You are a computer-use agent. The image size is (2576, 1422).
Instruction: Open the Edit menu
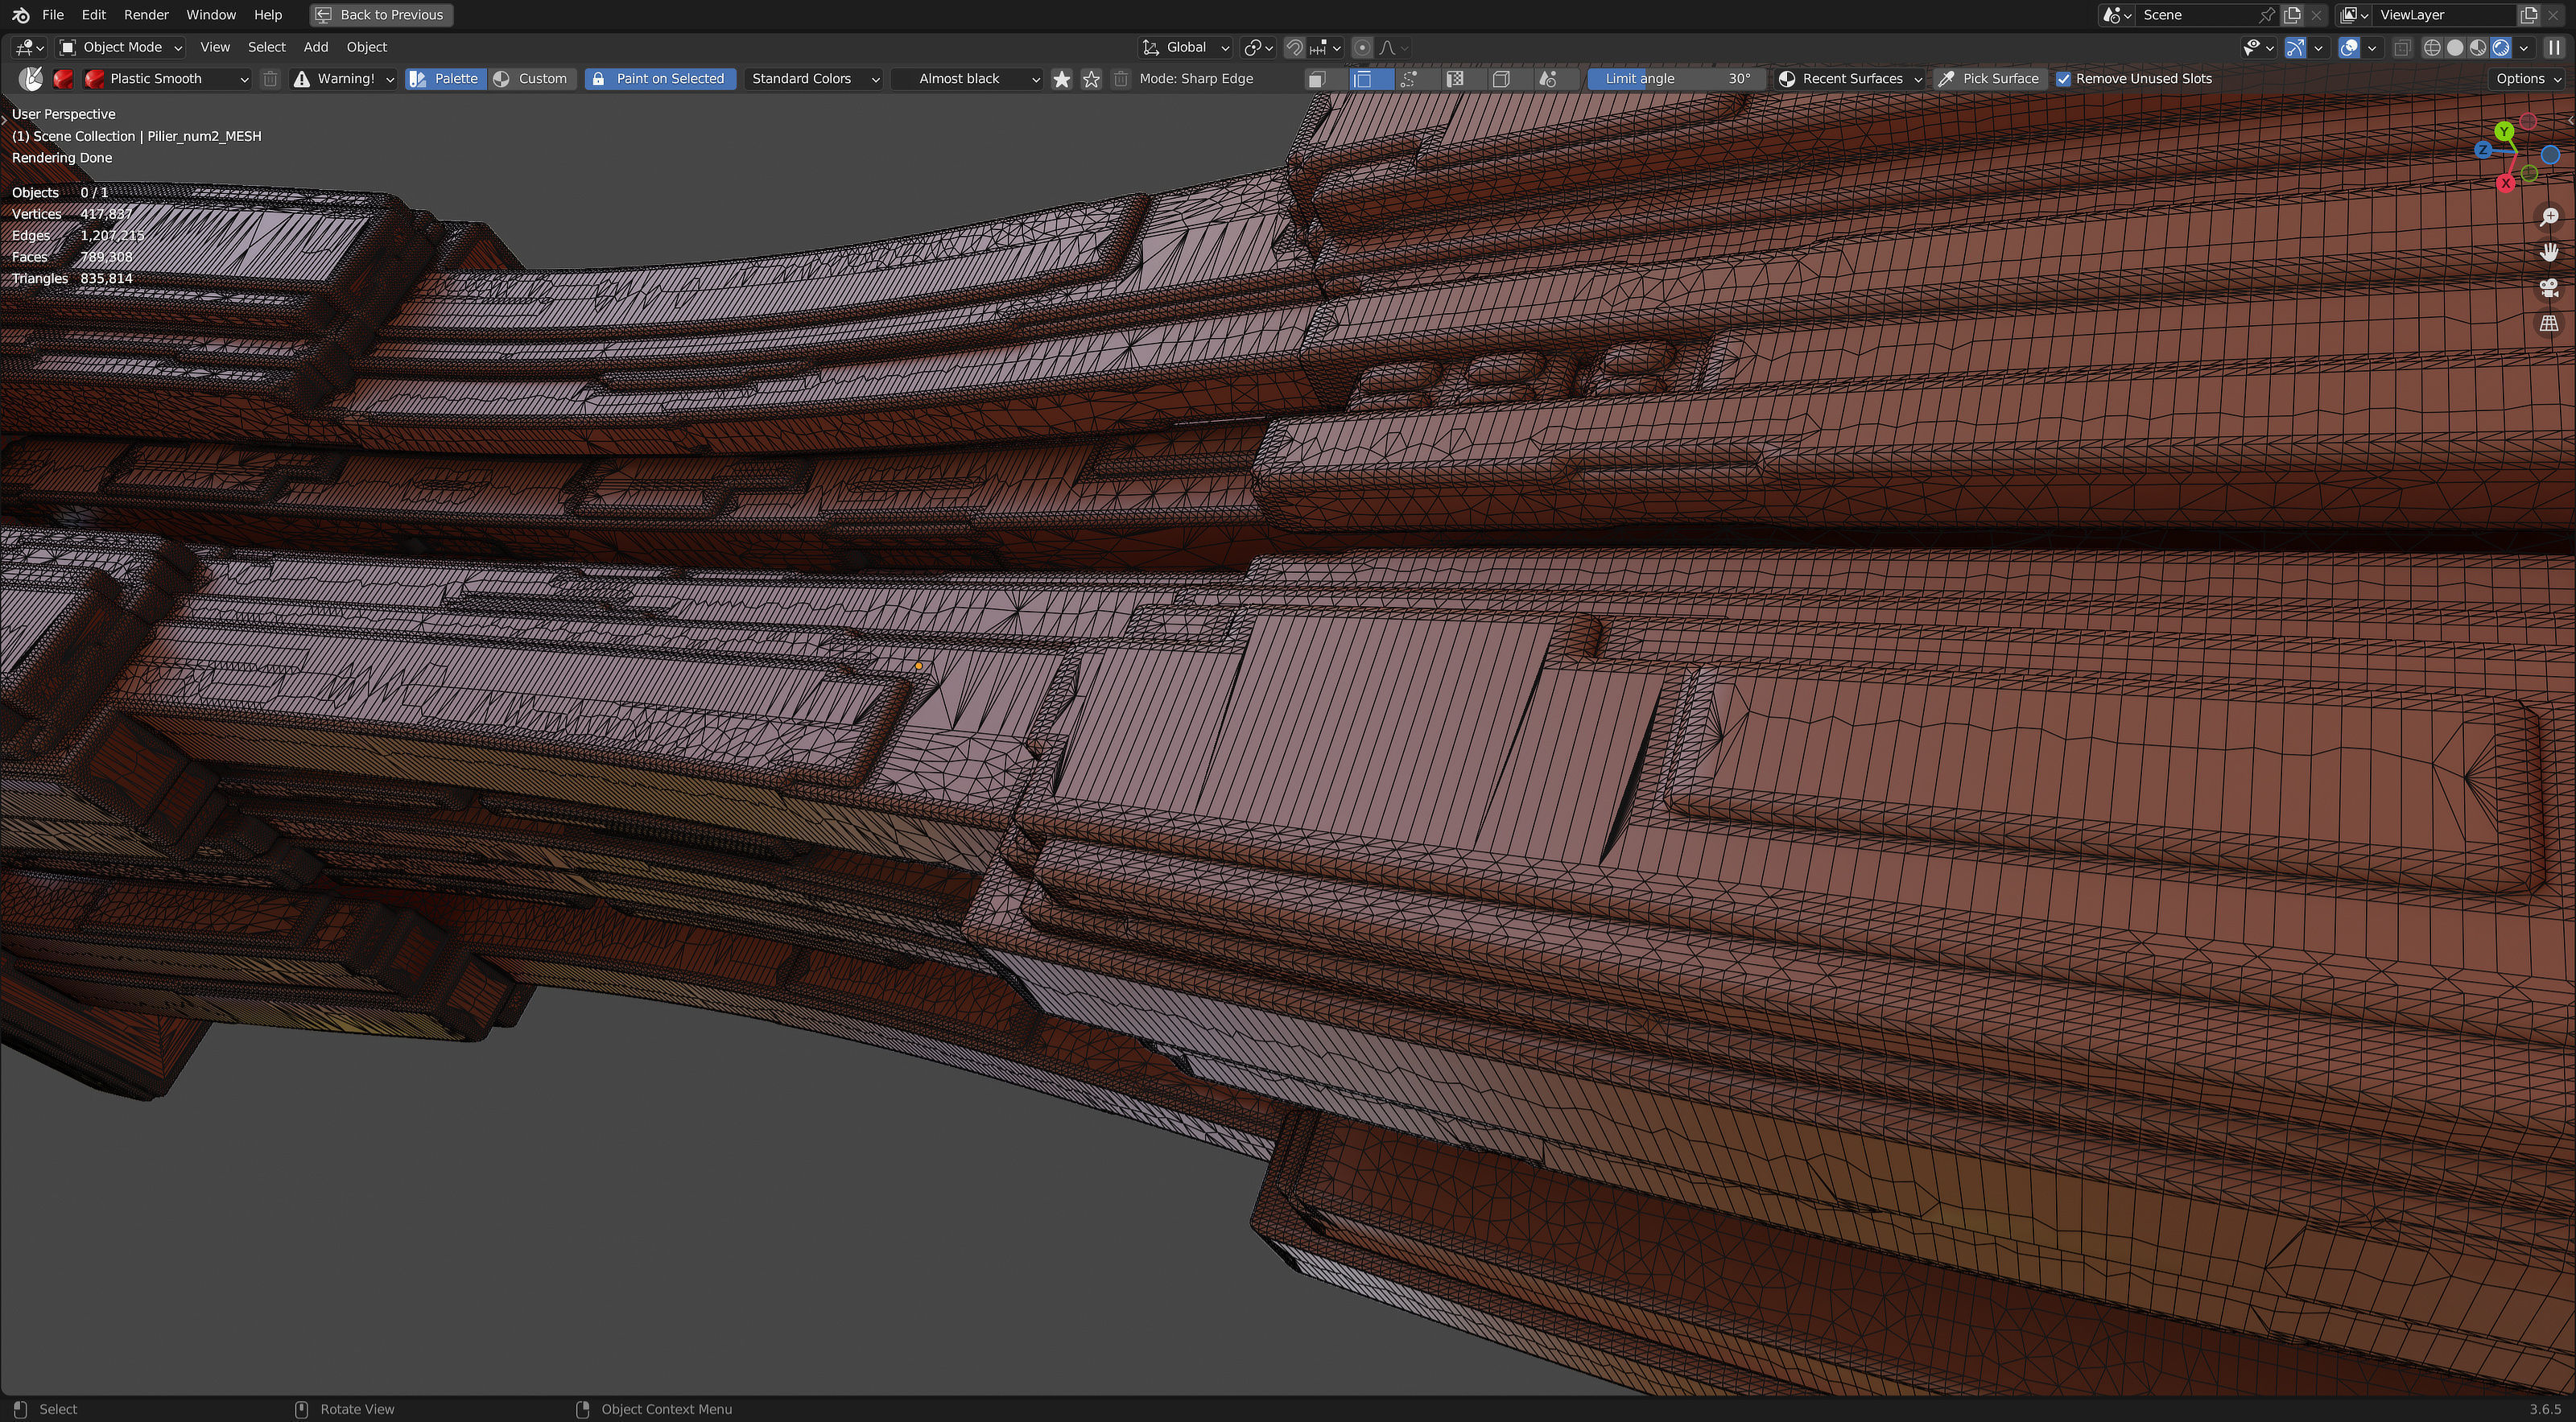(94, 15)
